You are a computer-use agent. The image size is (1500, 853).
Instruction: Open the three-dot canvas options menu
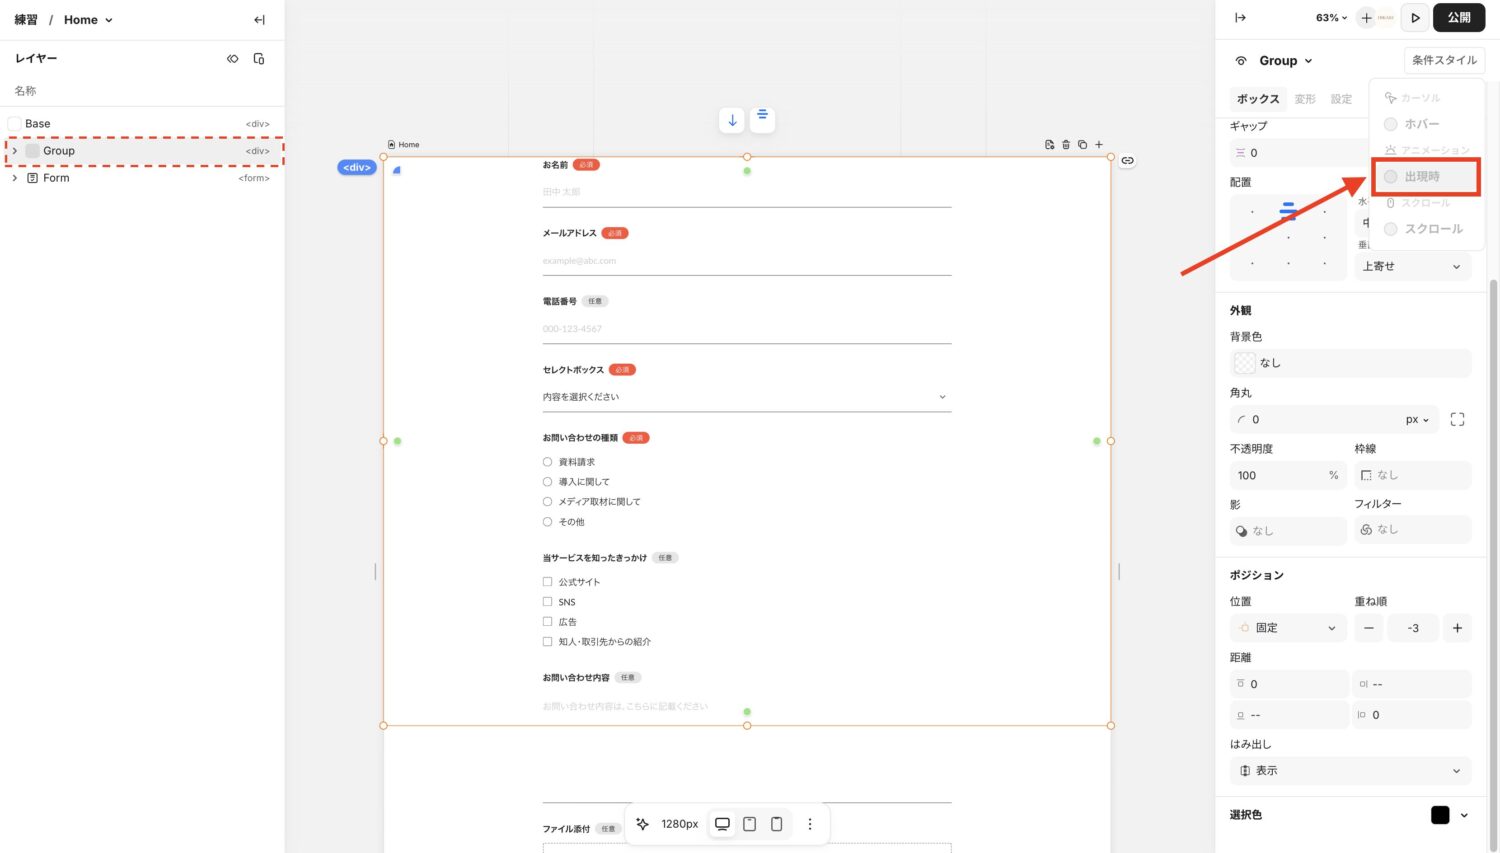click(810, 824)
